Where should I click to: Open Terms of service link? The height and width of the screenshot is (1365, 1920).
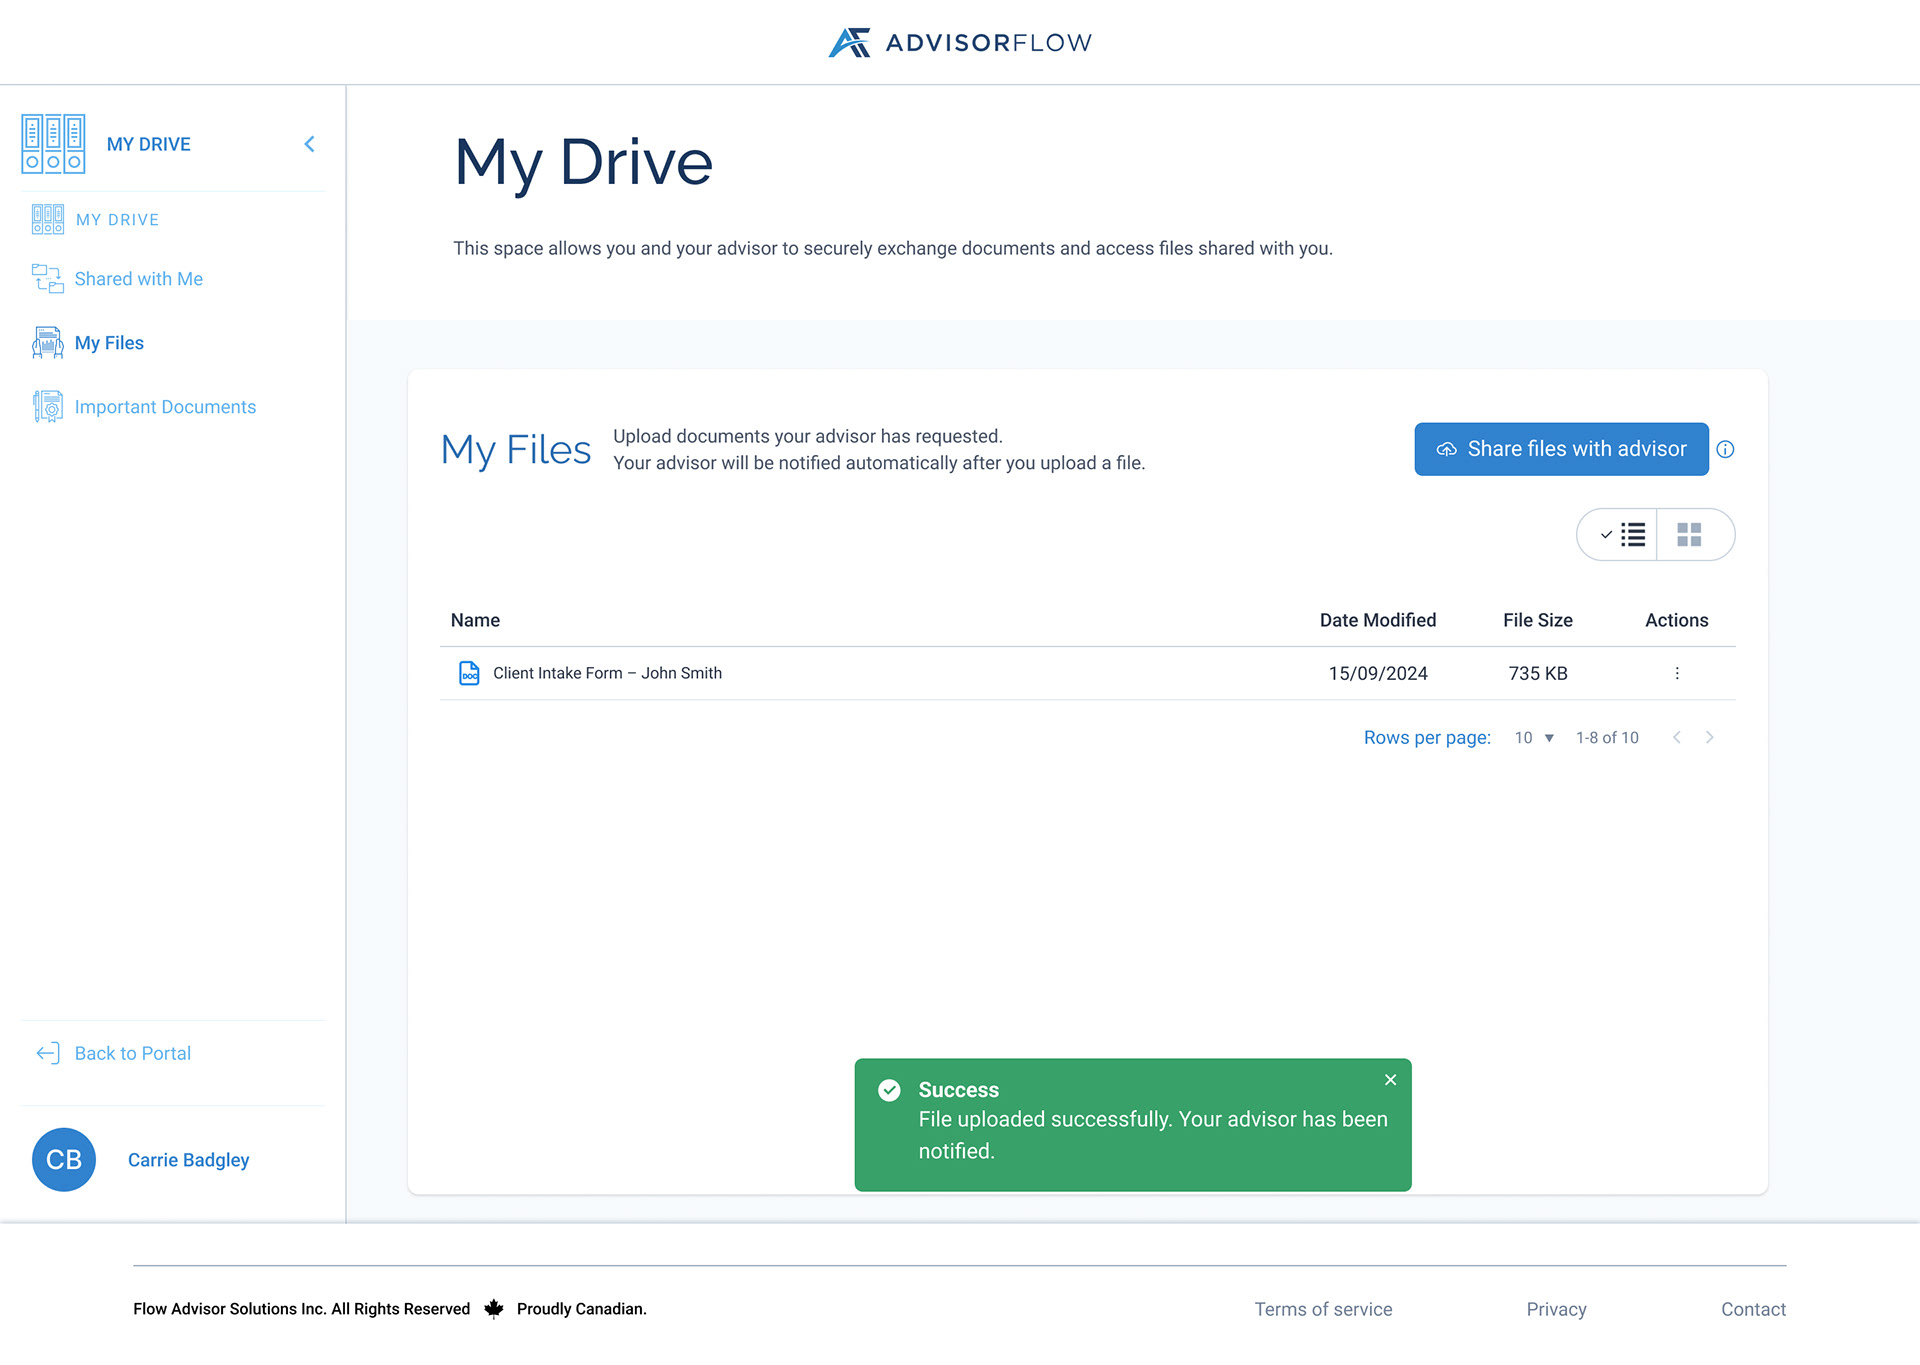pyautogui.click(x=1322, y=1309)
